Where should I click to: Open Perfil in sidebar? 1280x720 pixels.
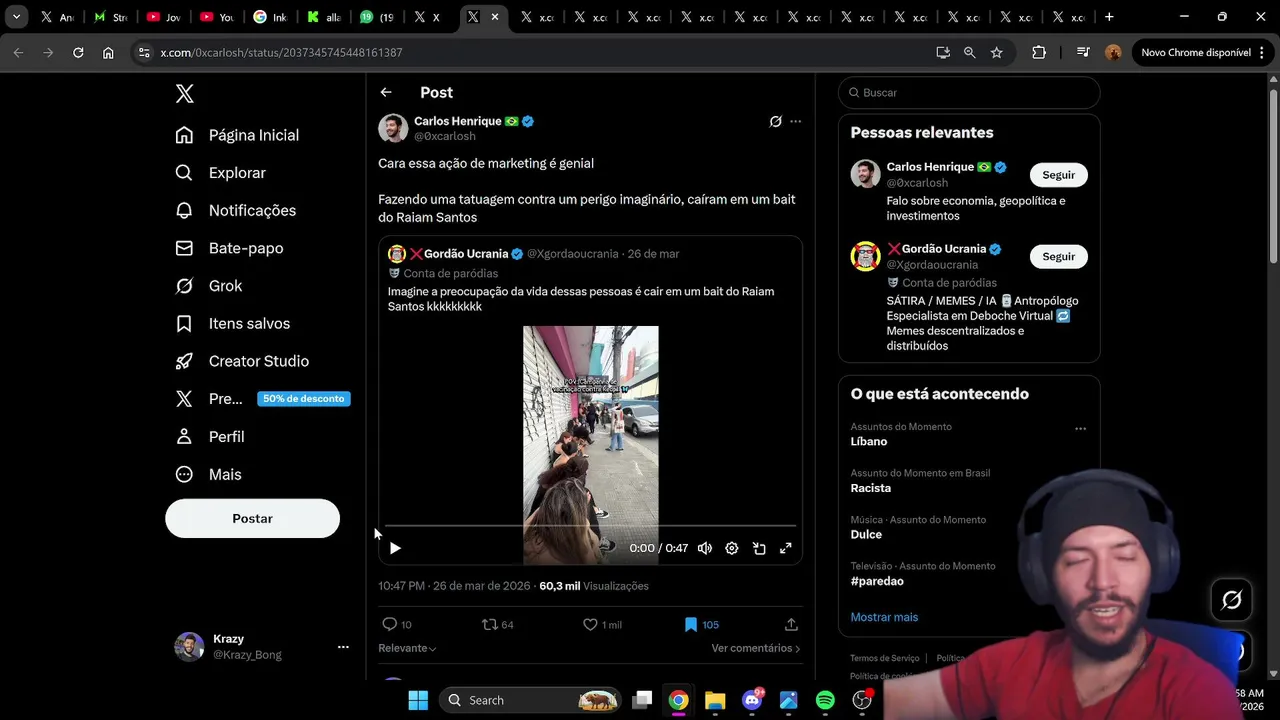pos(209,437)
